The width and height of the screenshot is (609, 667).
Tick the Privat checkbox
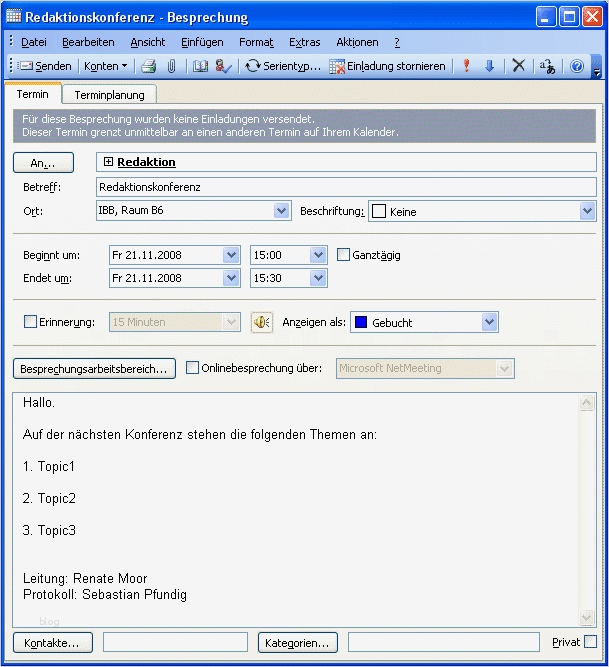[590, 641]
